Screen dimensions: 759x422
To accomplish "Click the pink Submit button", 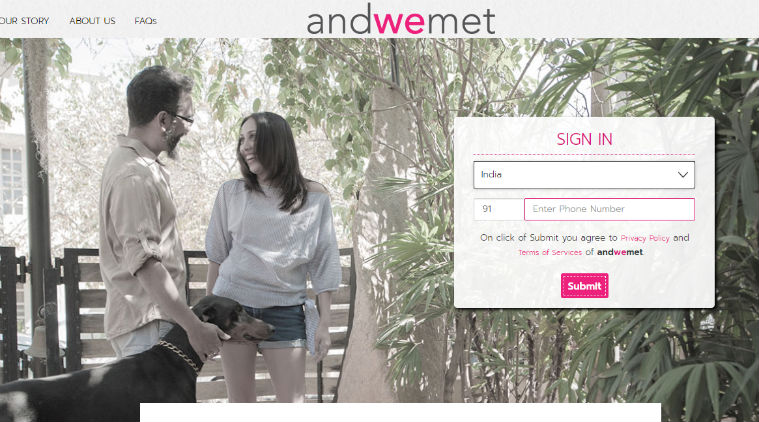I will 584,286.
